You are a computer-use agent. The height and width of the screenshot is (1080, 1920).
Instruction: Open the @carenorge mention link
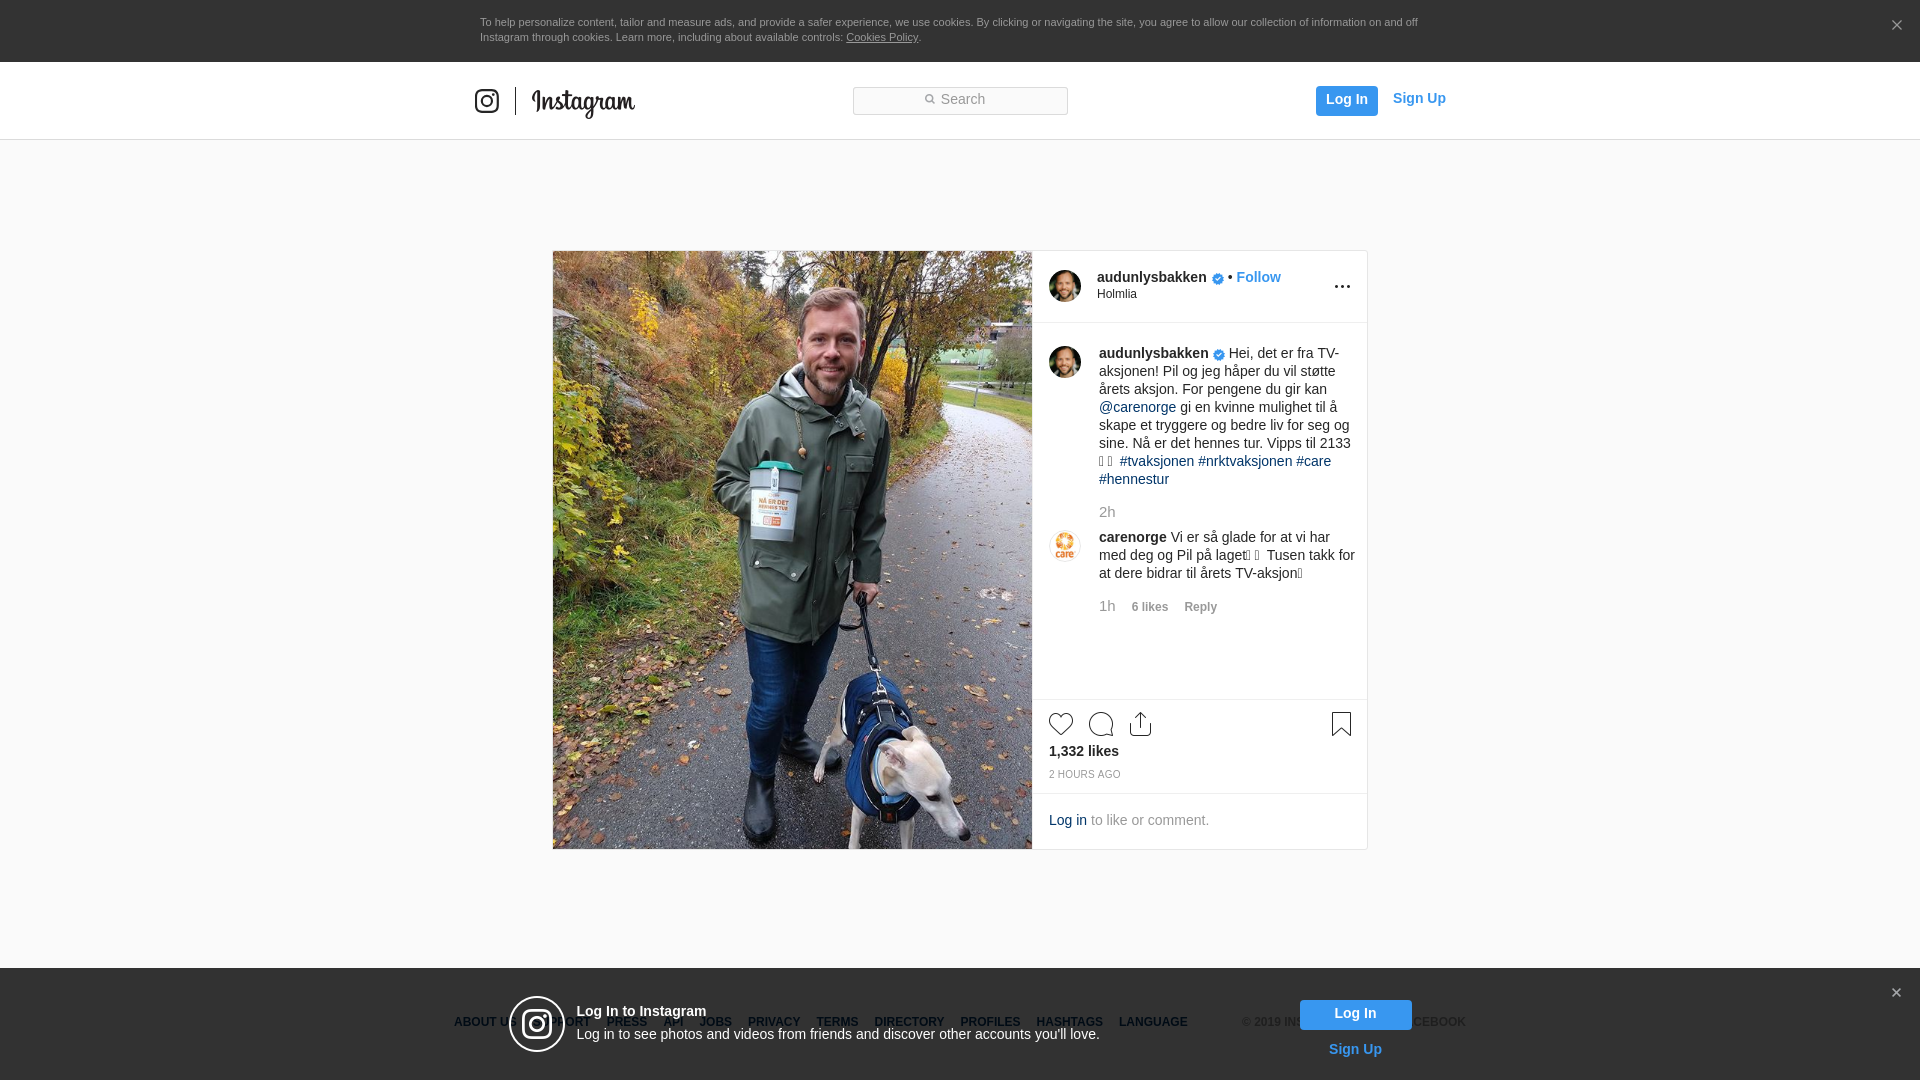(x=1137, y=407)
